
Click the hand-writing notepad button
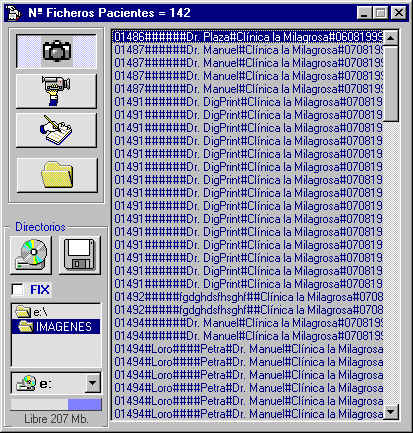click(x=56, y=130)
